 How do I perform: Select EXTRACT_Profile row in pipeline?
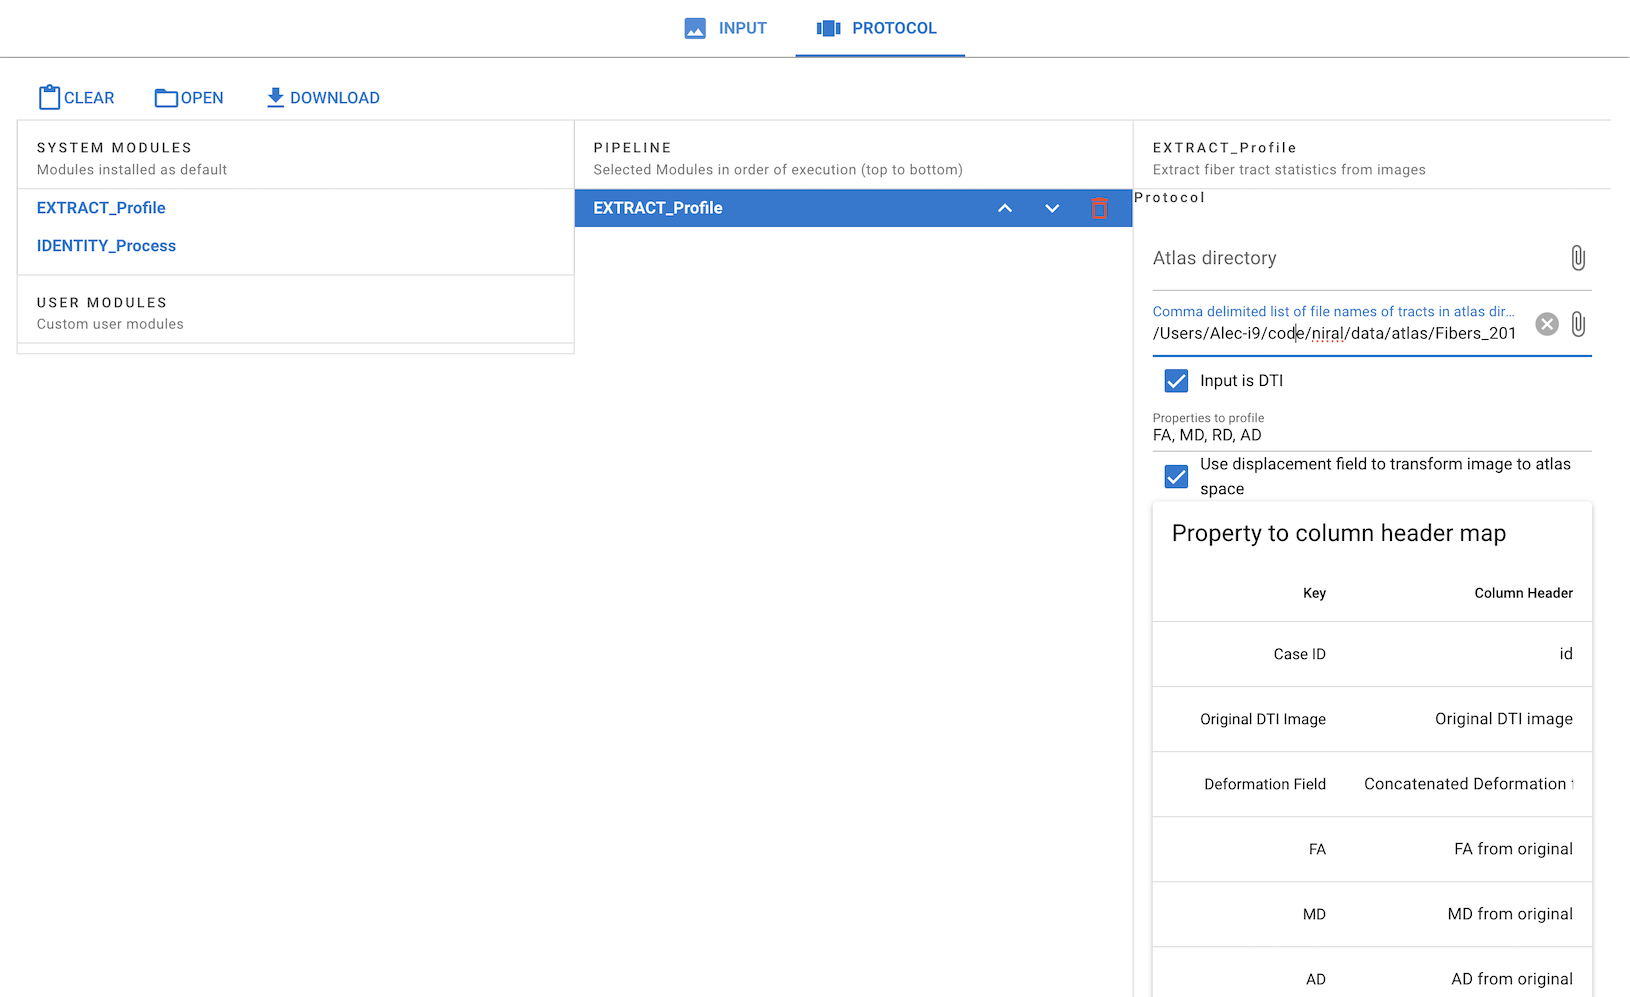point(853,208)
